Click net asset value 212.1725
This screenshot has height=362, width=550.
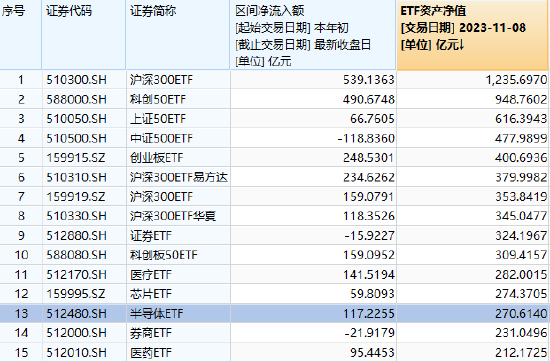[x=521, y=353]
